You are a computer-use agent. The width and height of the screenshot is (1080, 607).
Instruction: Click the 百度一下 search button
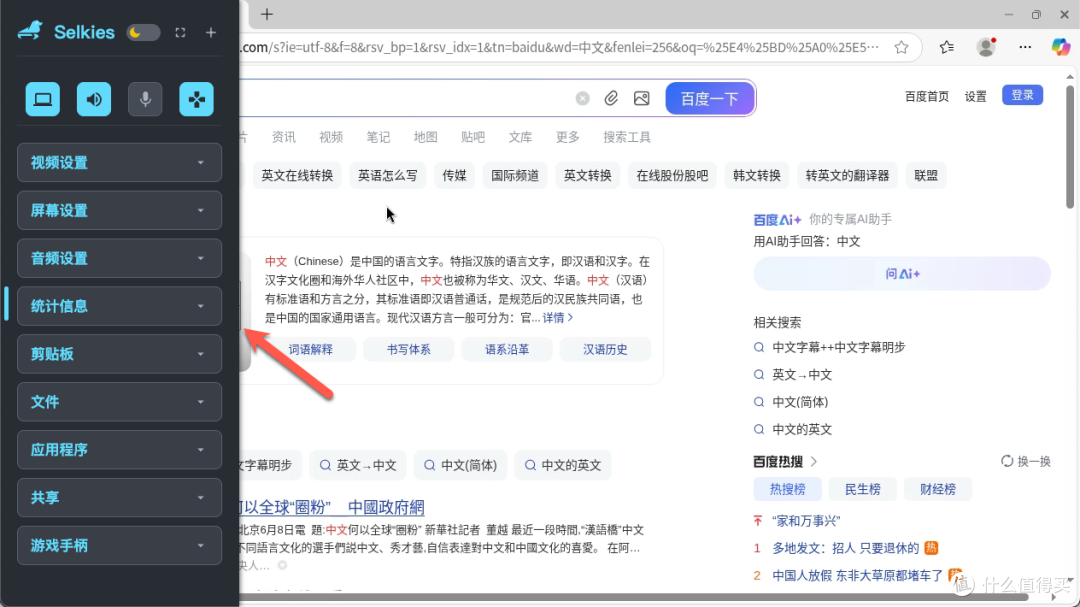[x=709, y=98]
